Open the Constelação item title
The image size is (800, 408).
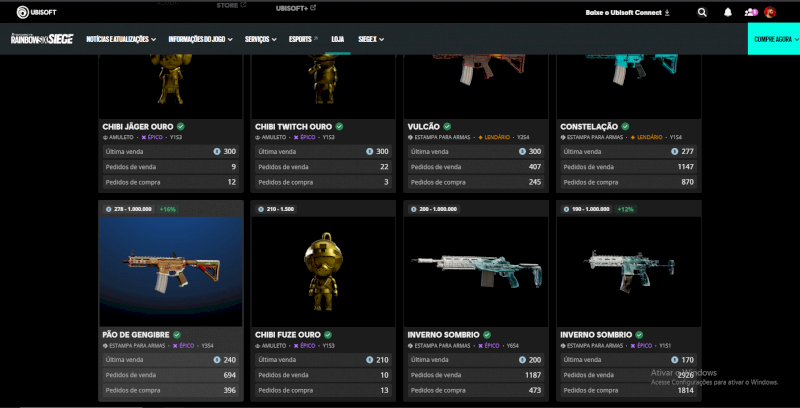coord(590,127)
